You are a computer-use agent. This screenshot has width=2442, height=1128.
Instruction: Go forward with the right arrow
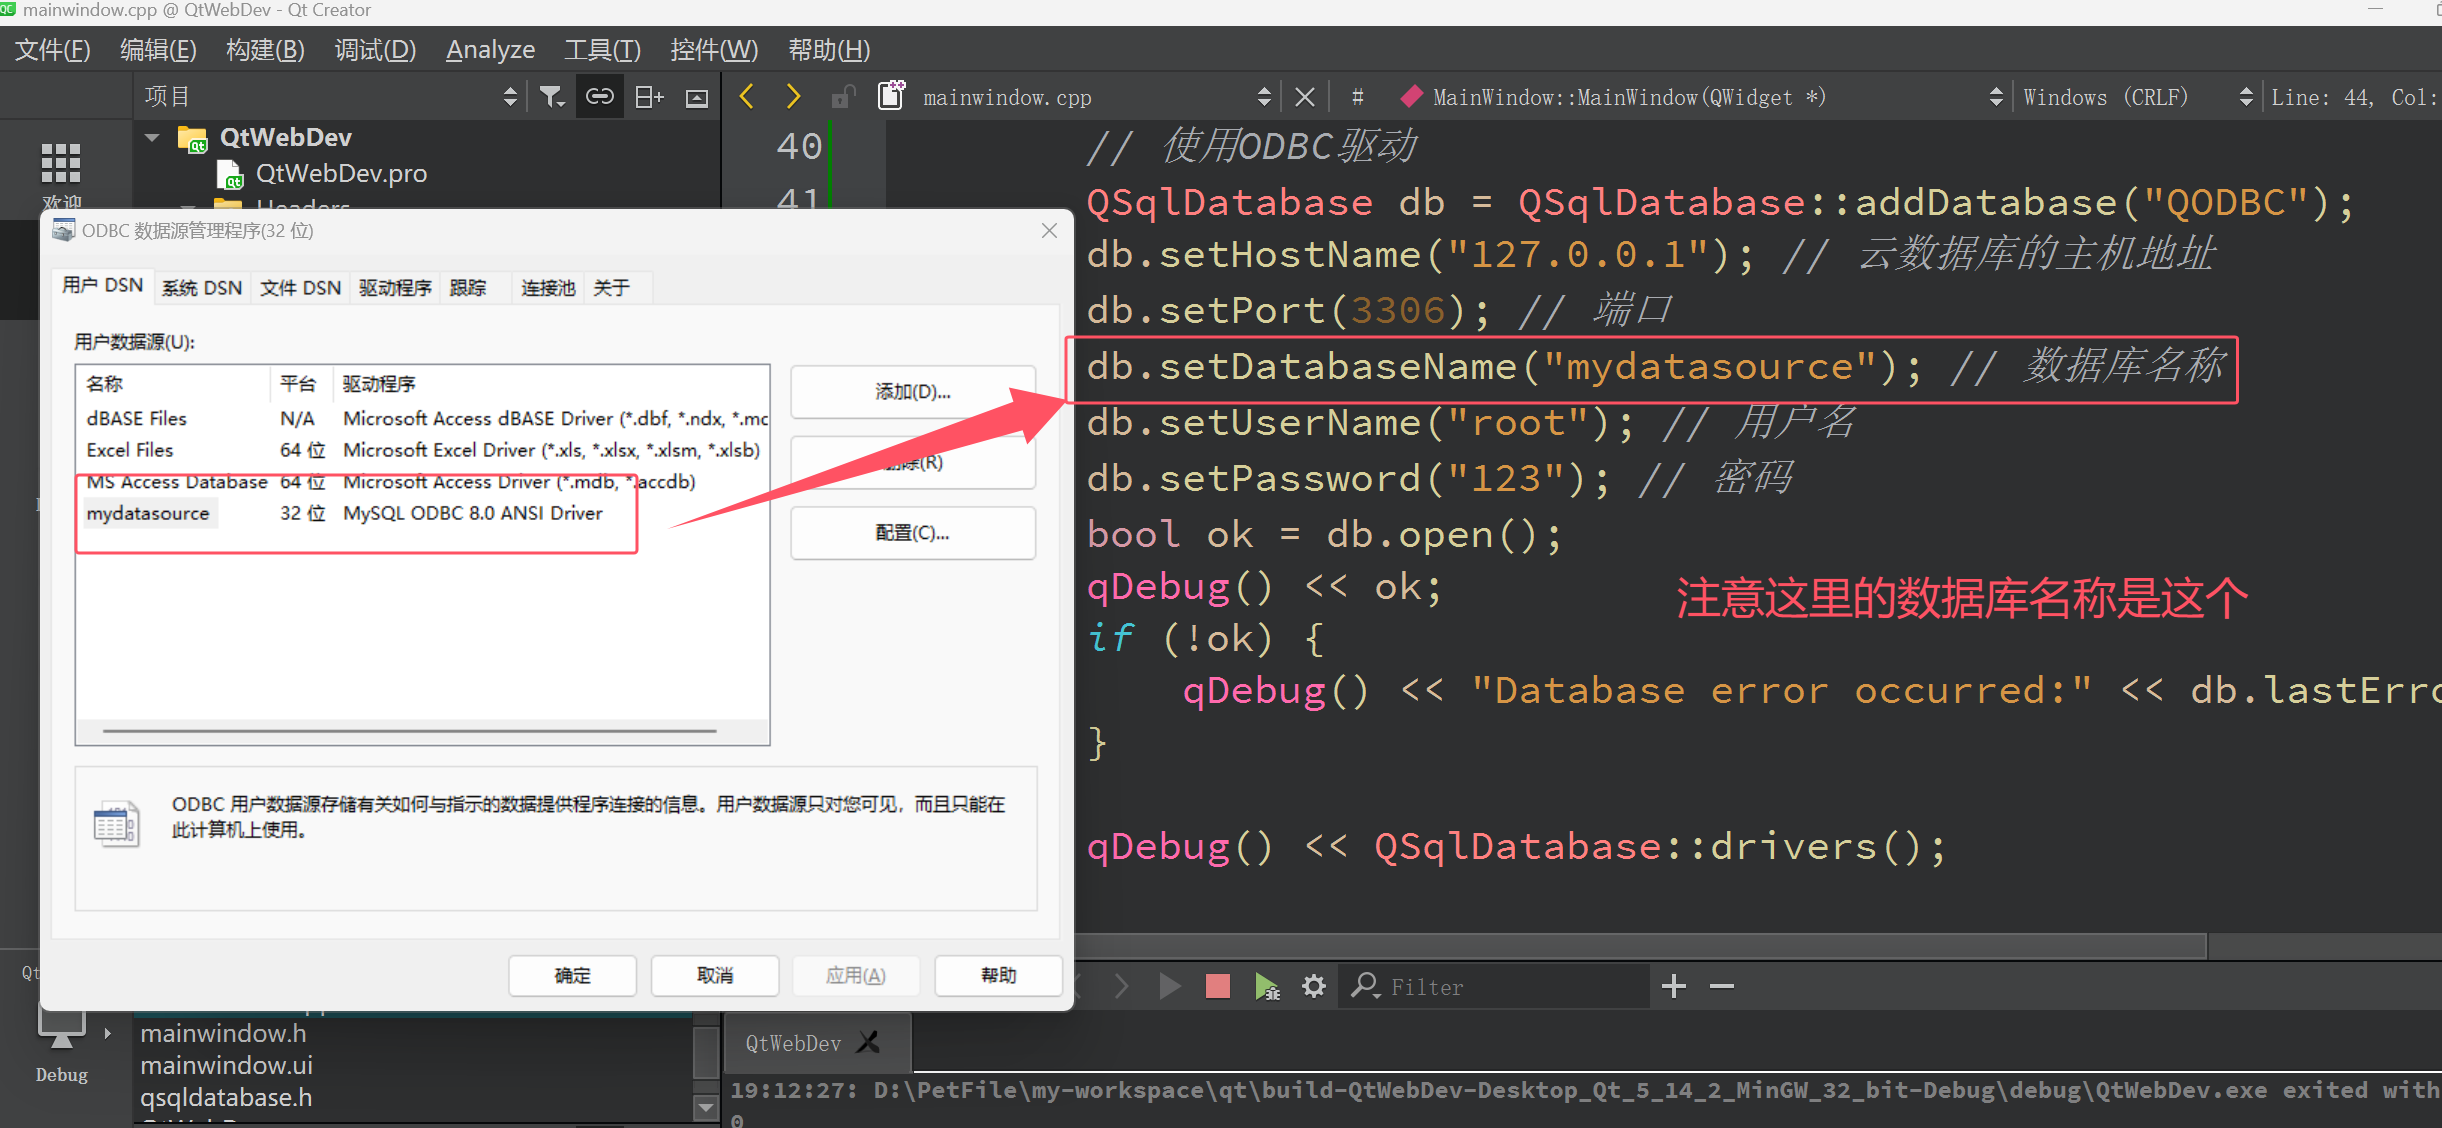793,97
